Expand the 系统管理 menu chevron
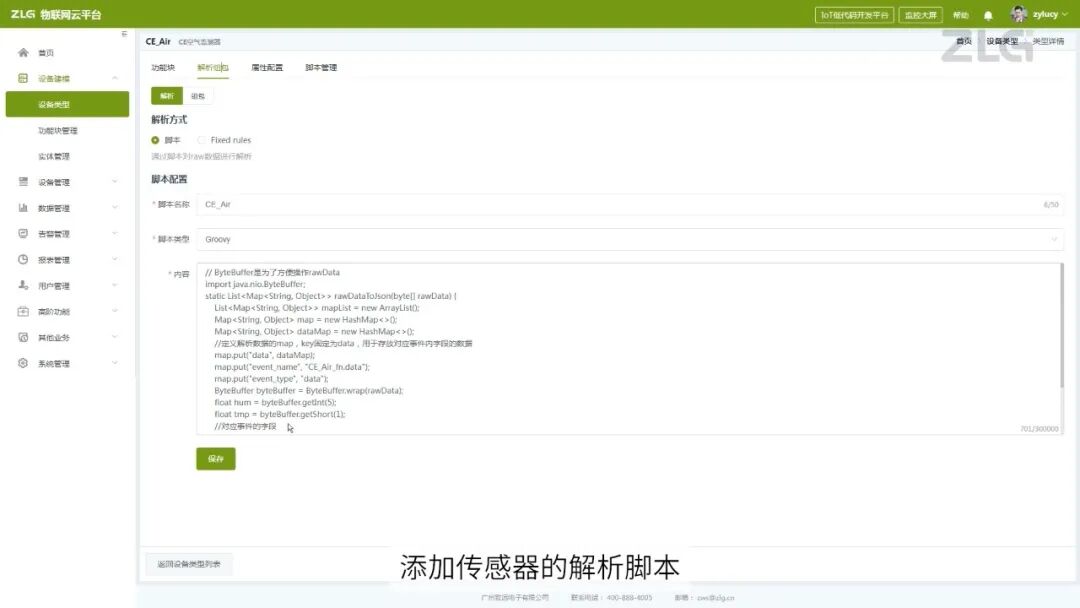 [x=115, y=363]
